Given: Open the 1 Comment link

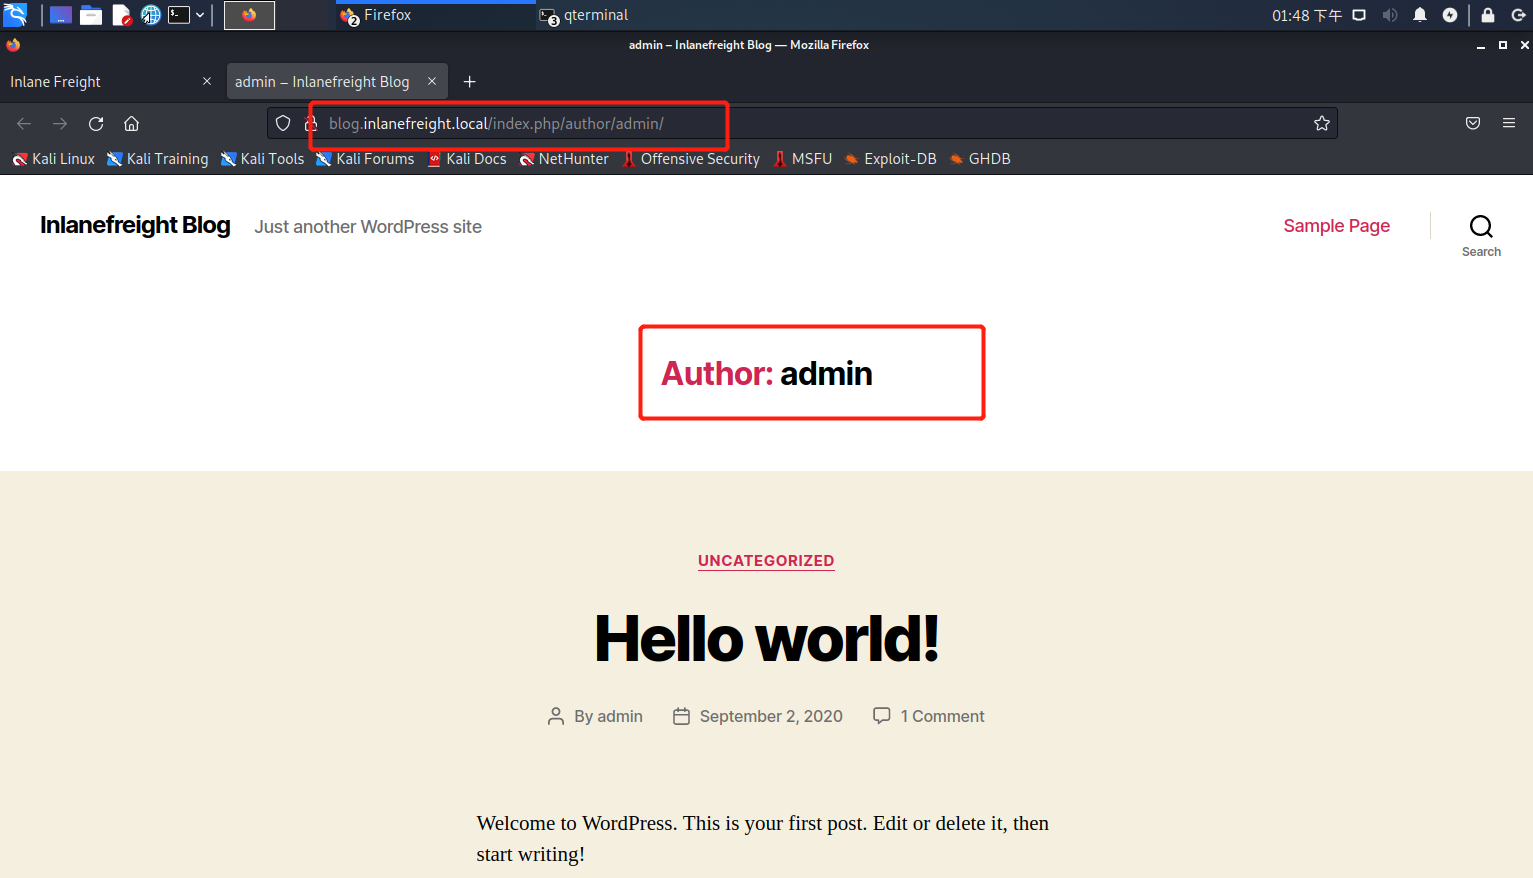Looking at the screenshot, I should point(942,716).
